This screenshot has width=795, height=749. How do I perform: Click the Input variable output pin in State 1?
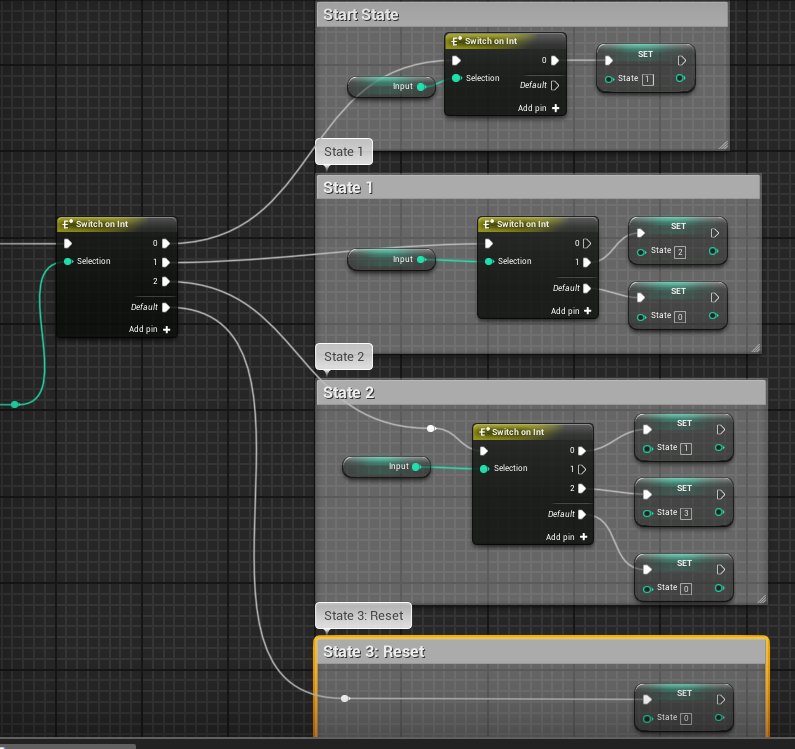tap(421, 260)
